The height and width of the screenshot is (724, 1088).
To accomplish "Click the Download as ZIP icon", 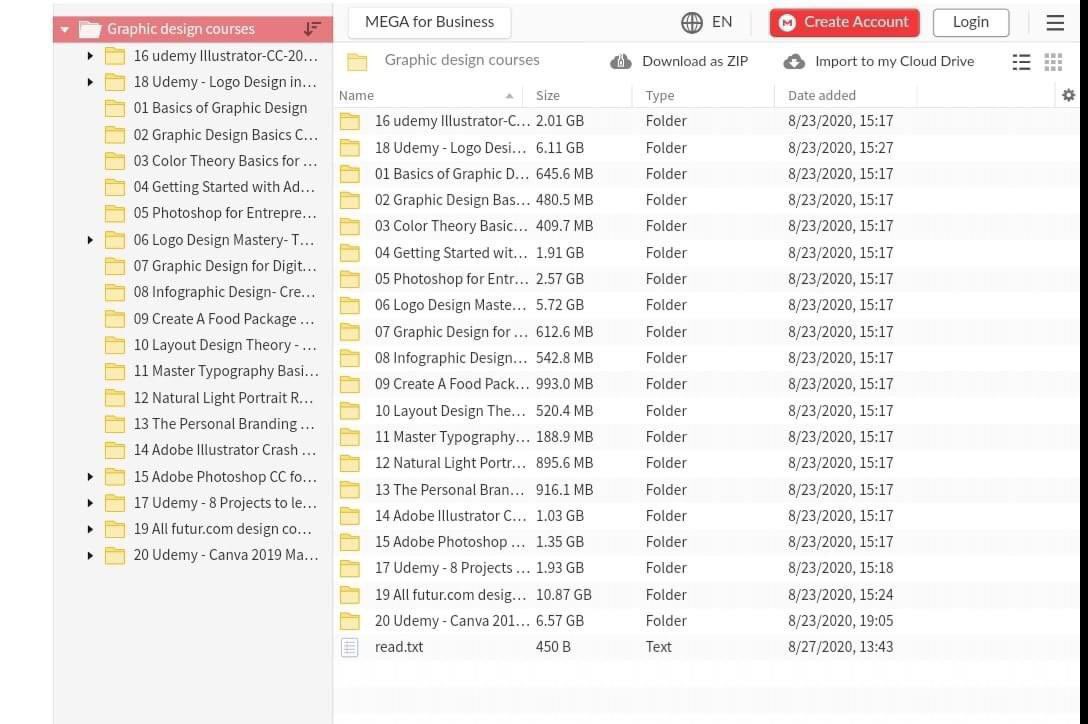I will (x=620, y=62).
